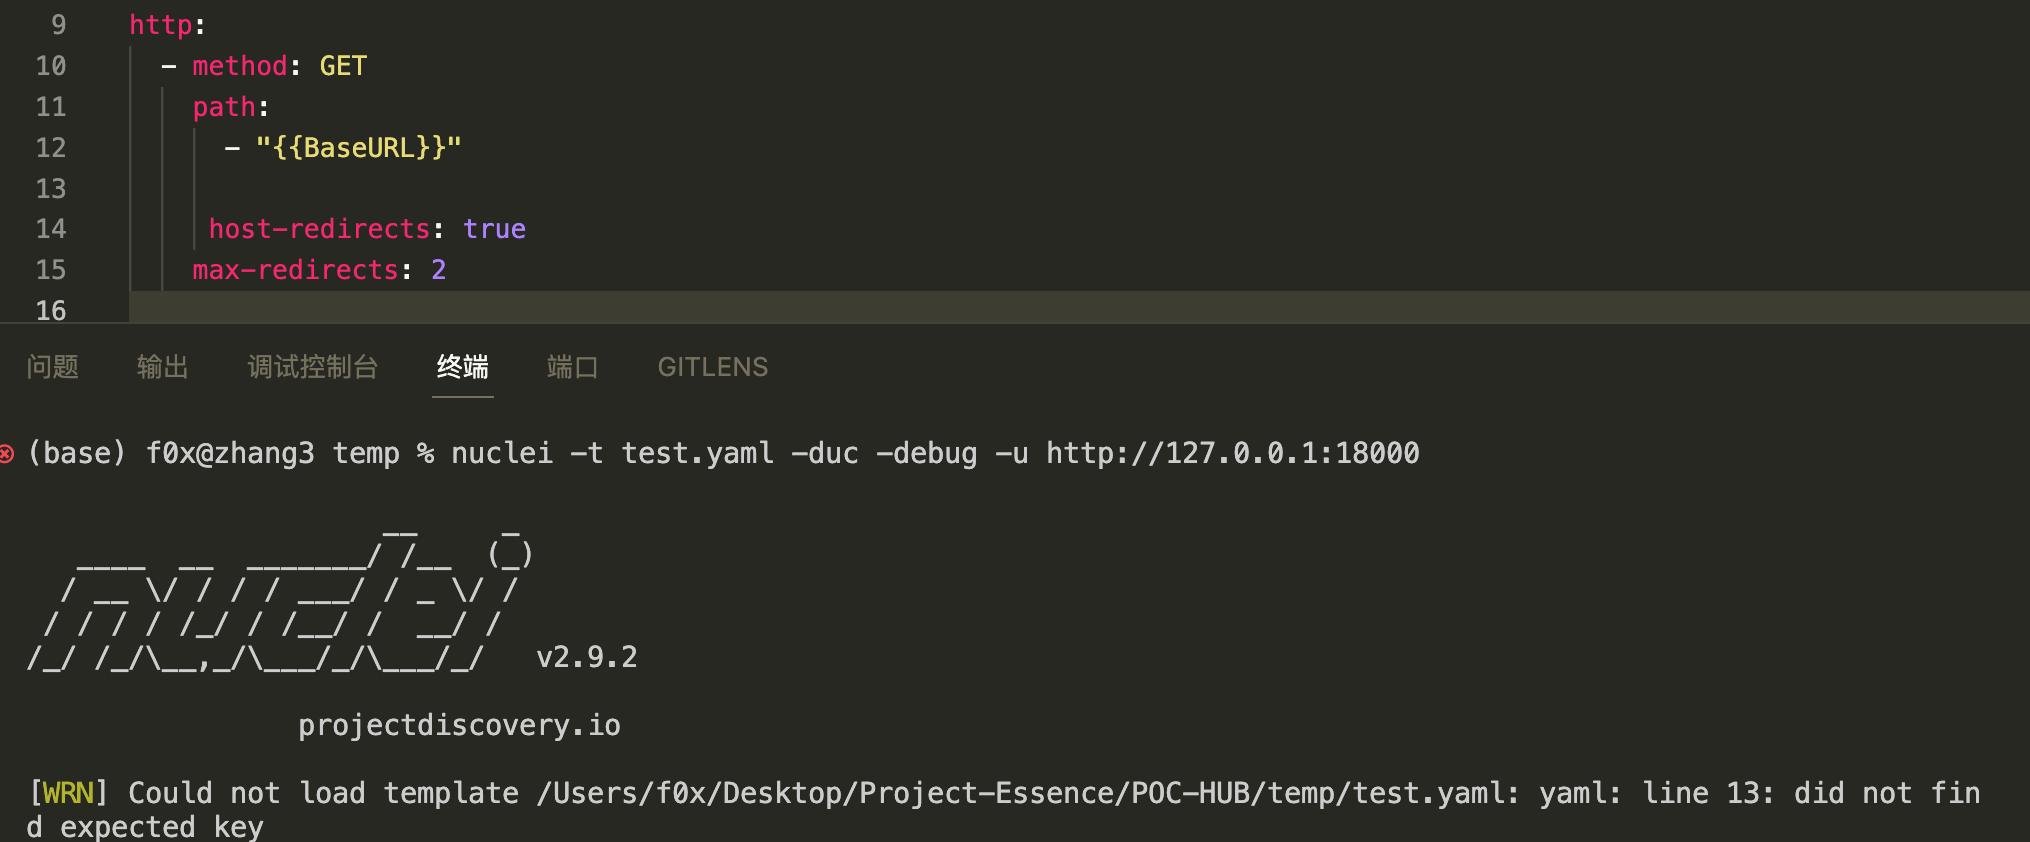
Task: Click the red command-failed marker beside the prompt
Action: pos(6,454)
